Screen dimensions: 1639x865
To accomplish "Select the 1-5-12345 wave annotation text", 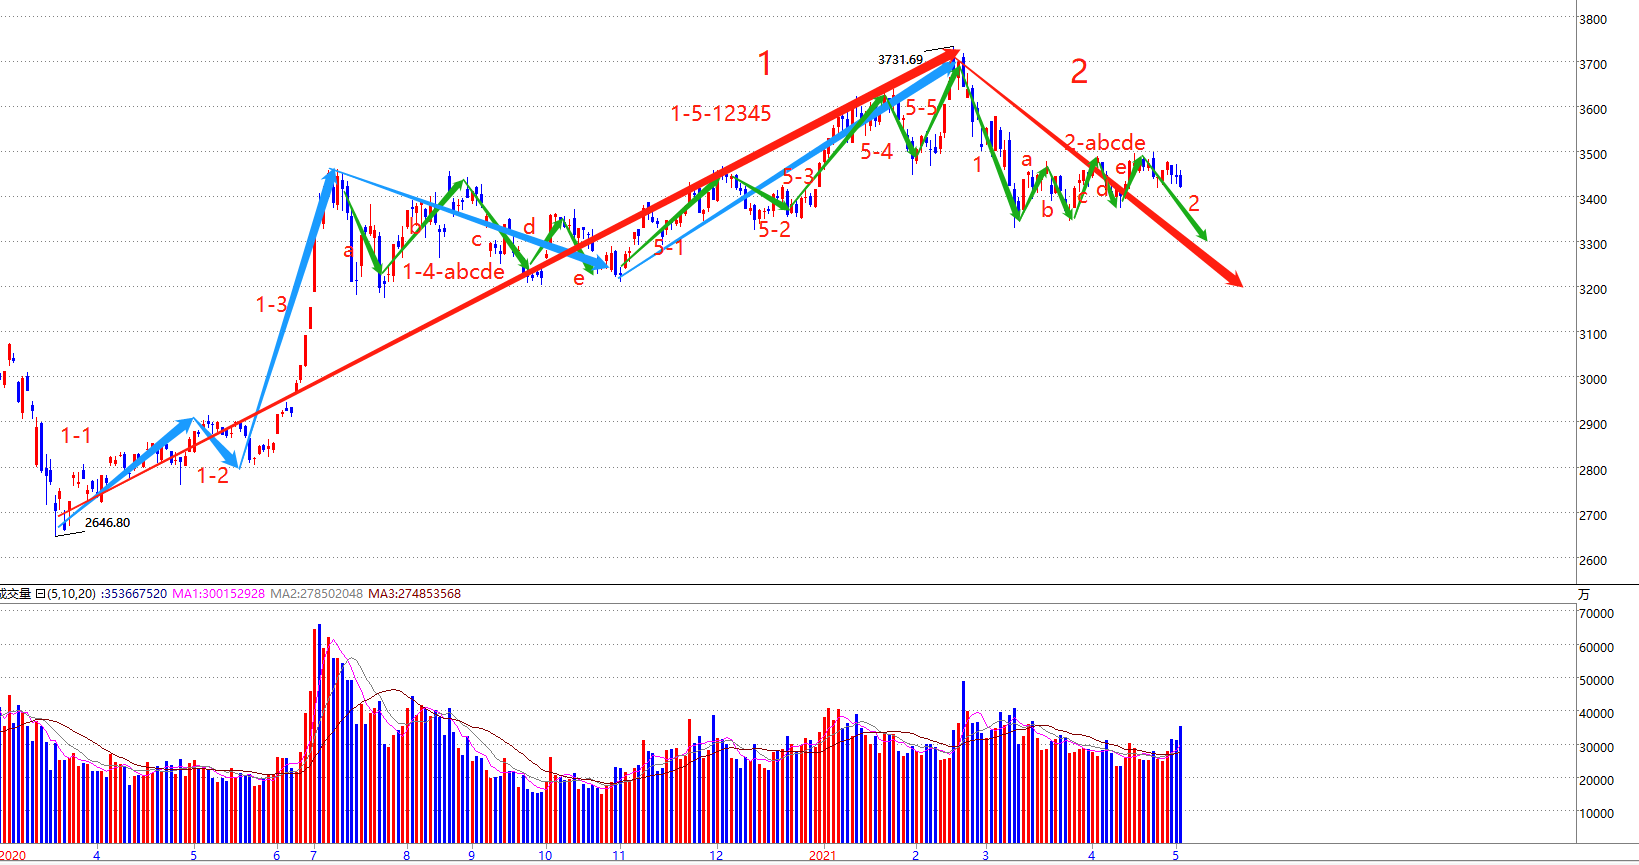I will pos(721,114).
